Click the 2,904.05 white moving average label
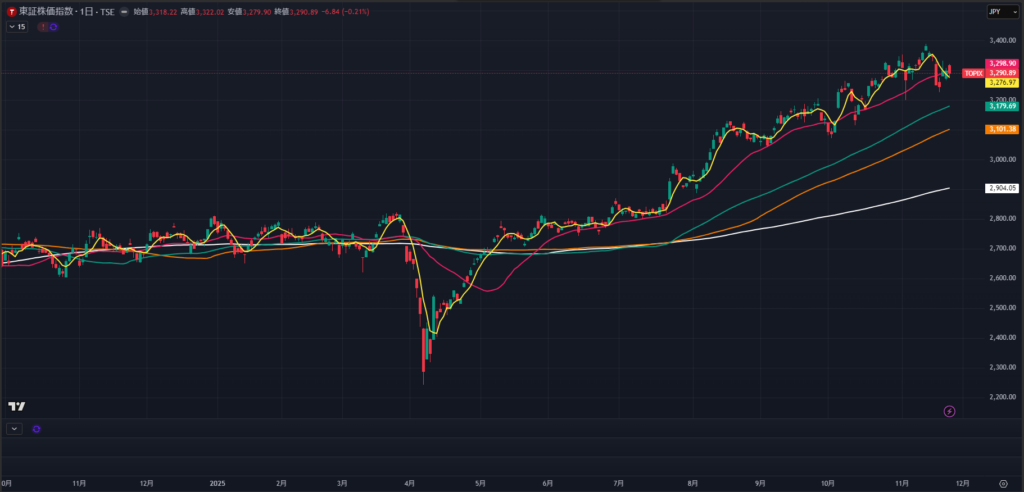Viewport: 1024px width, 492px height. 1001,188
